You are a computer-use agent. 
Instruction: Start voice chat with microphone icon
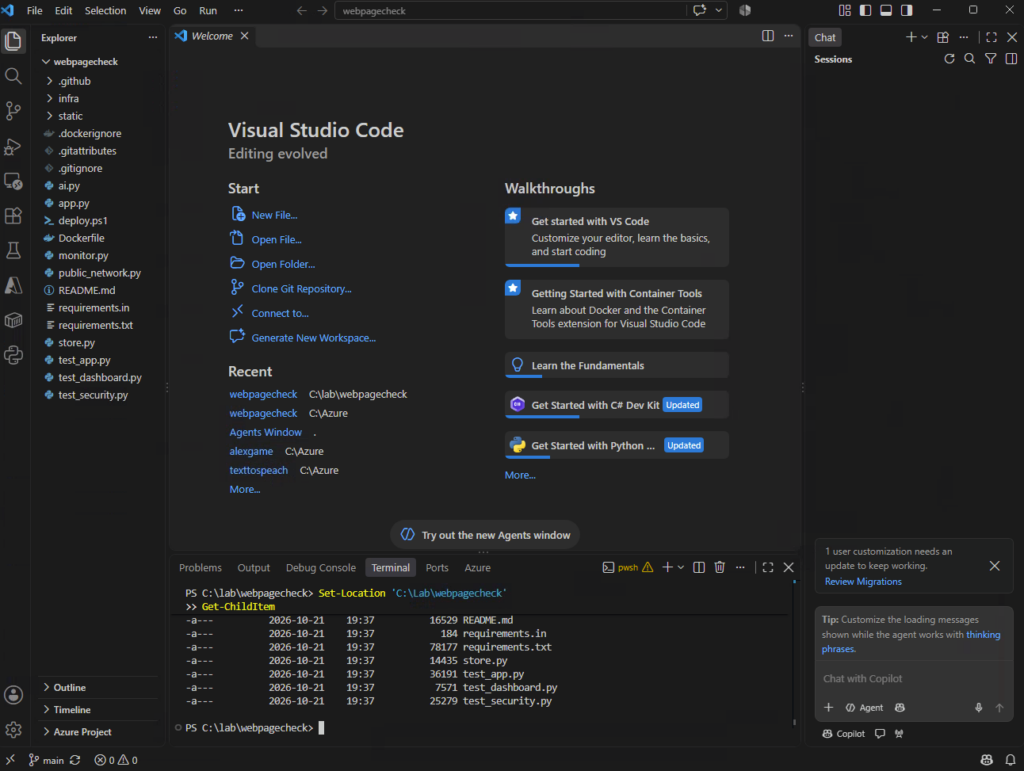pyautogui.click(x=978, y=708)
